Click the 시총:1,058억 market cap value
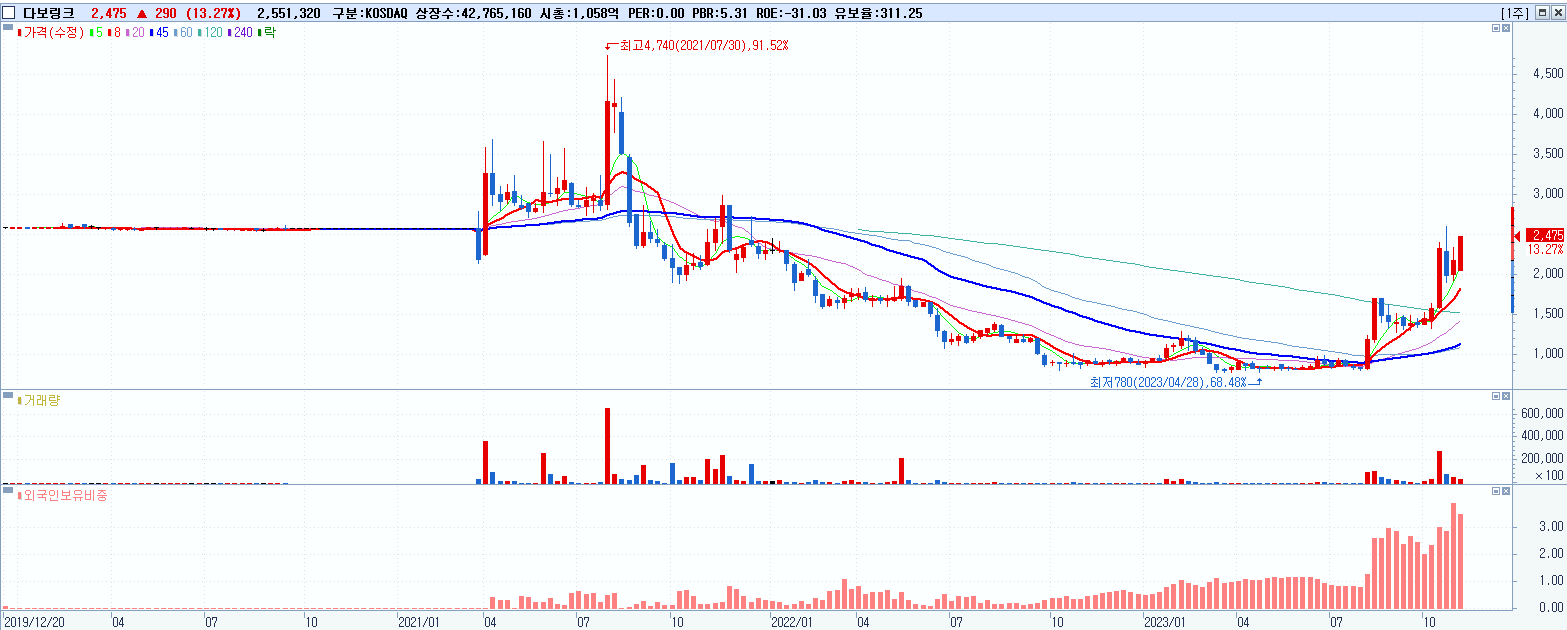The width and height of the screenshot is (1567, 630). 578,13
